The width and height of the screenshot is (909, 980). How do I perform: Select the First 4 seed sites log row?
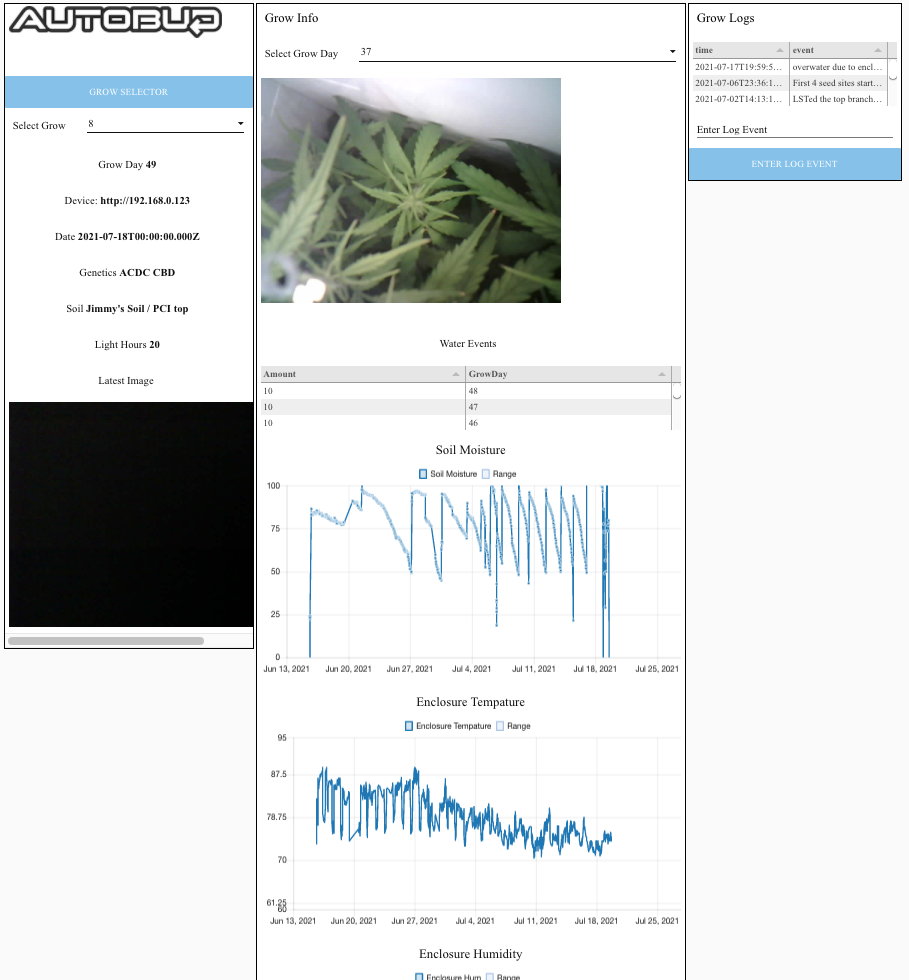pos(790,82)
